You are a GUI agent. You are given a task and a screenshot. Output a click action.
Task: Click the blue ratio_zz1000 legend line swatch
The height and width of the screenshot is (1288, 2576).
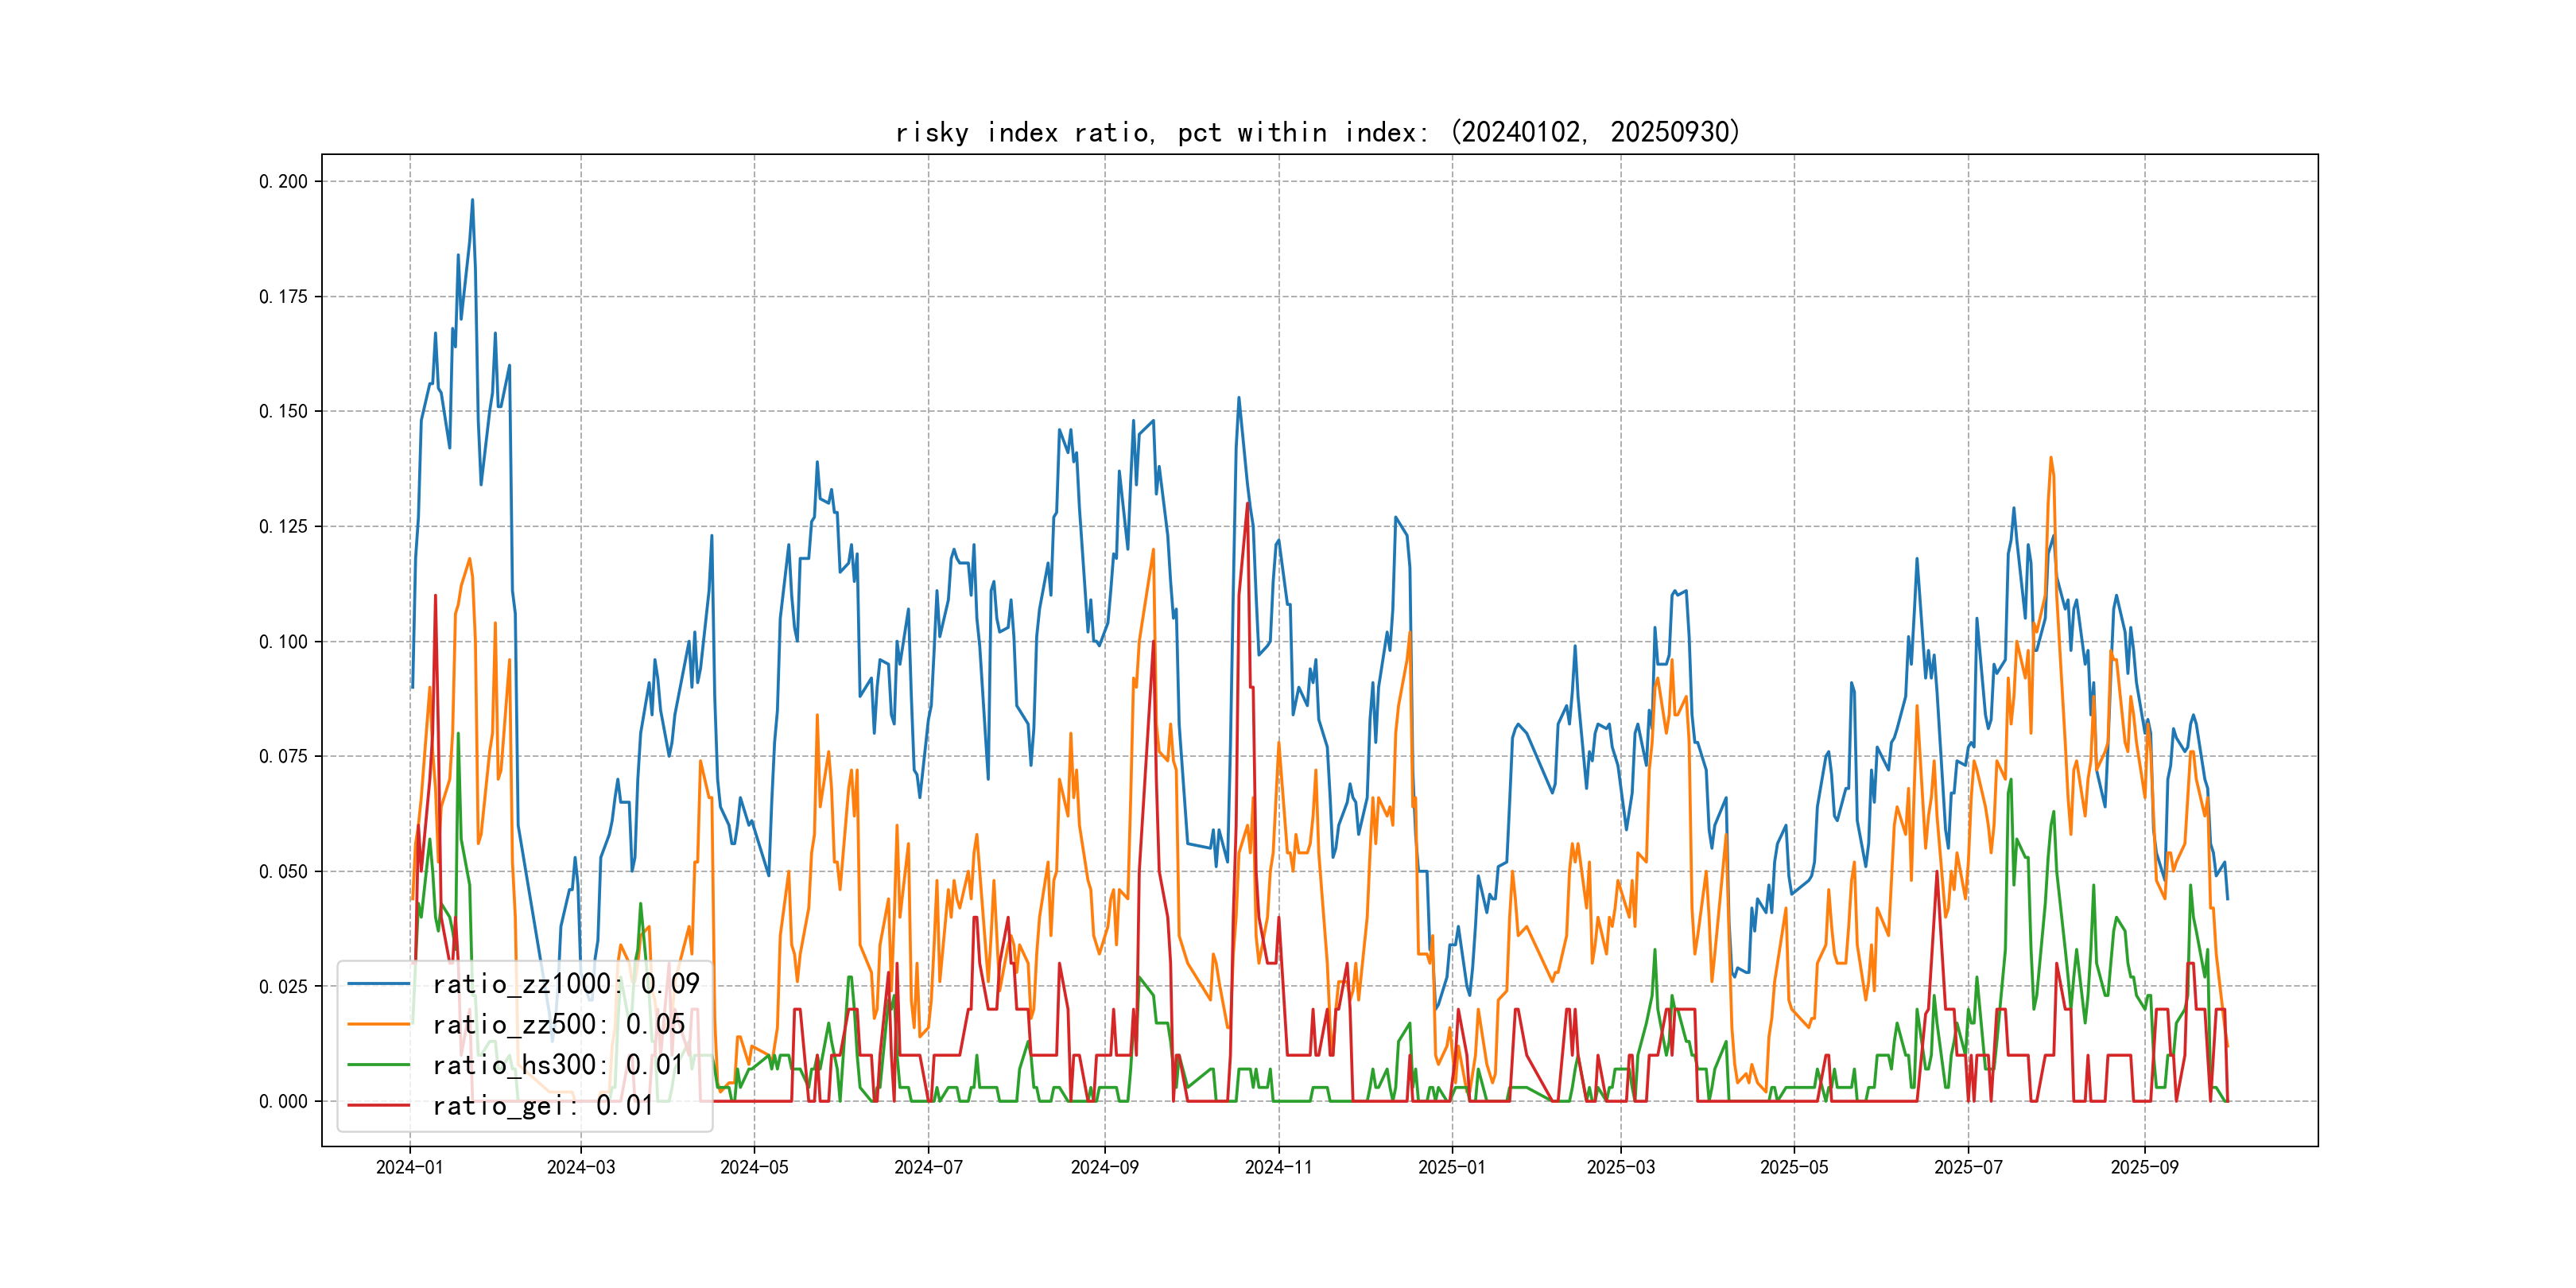[x=378, y=984]
